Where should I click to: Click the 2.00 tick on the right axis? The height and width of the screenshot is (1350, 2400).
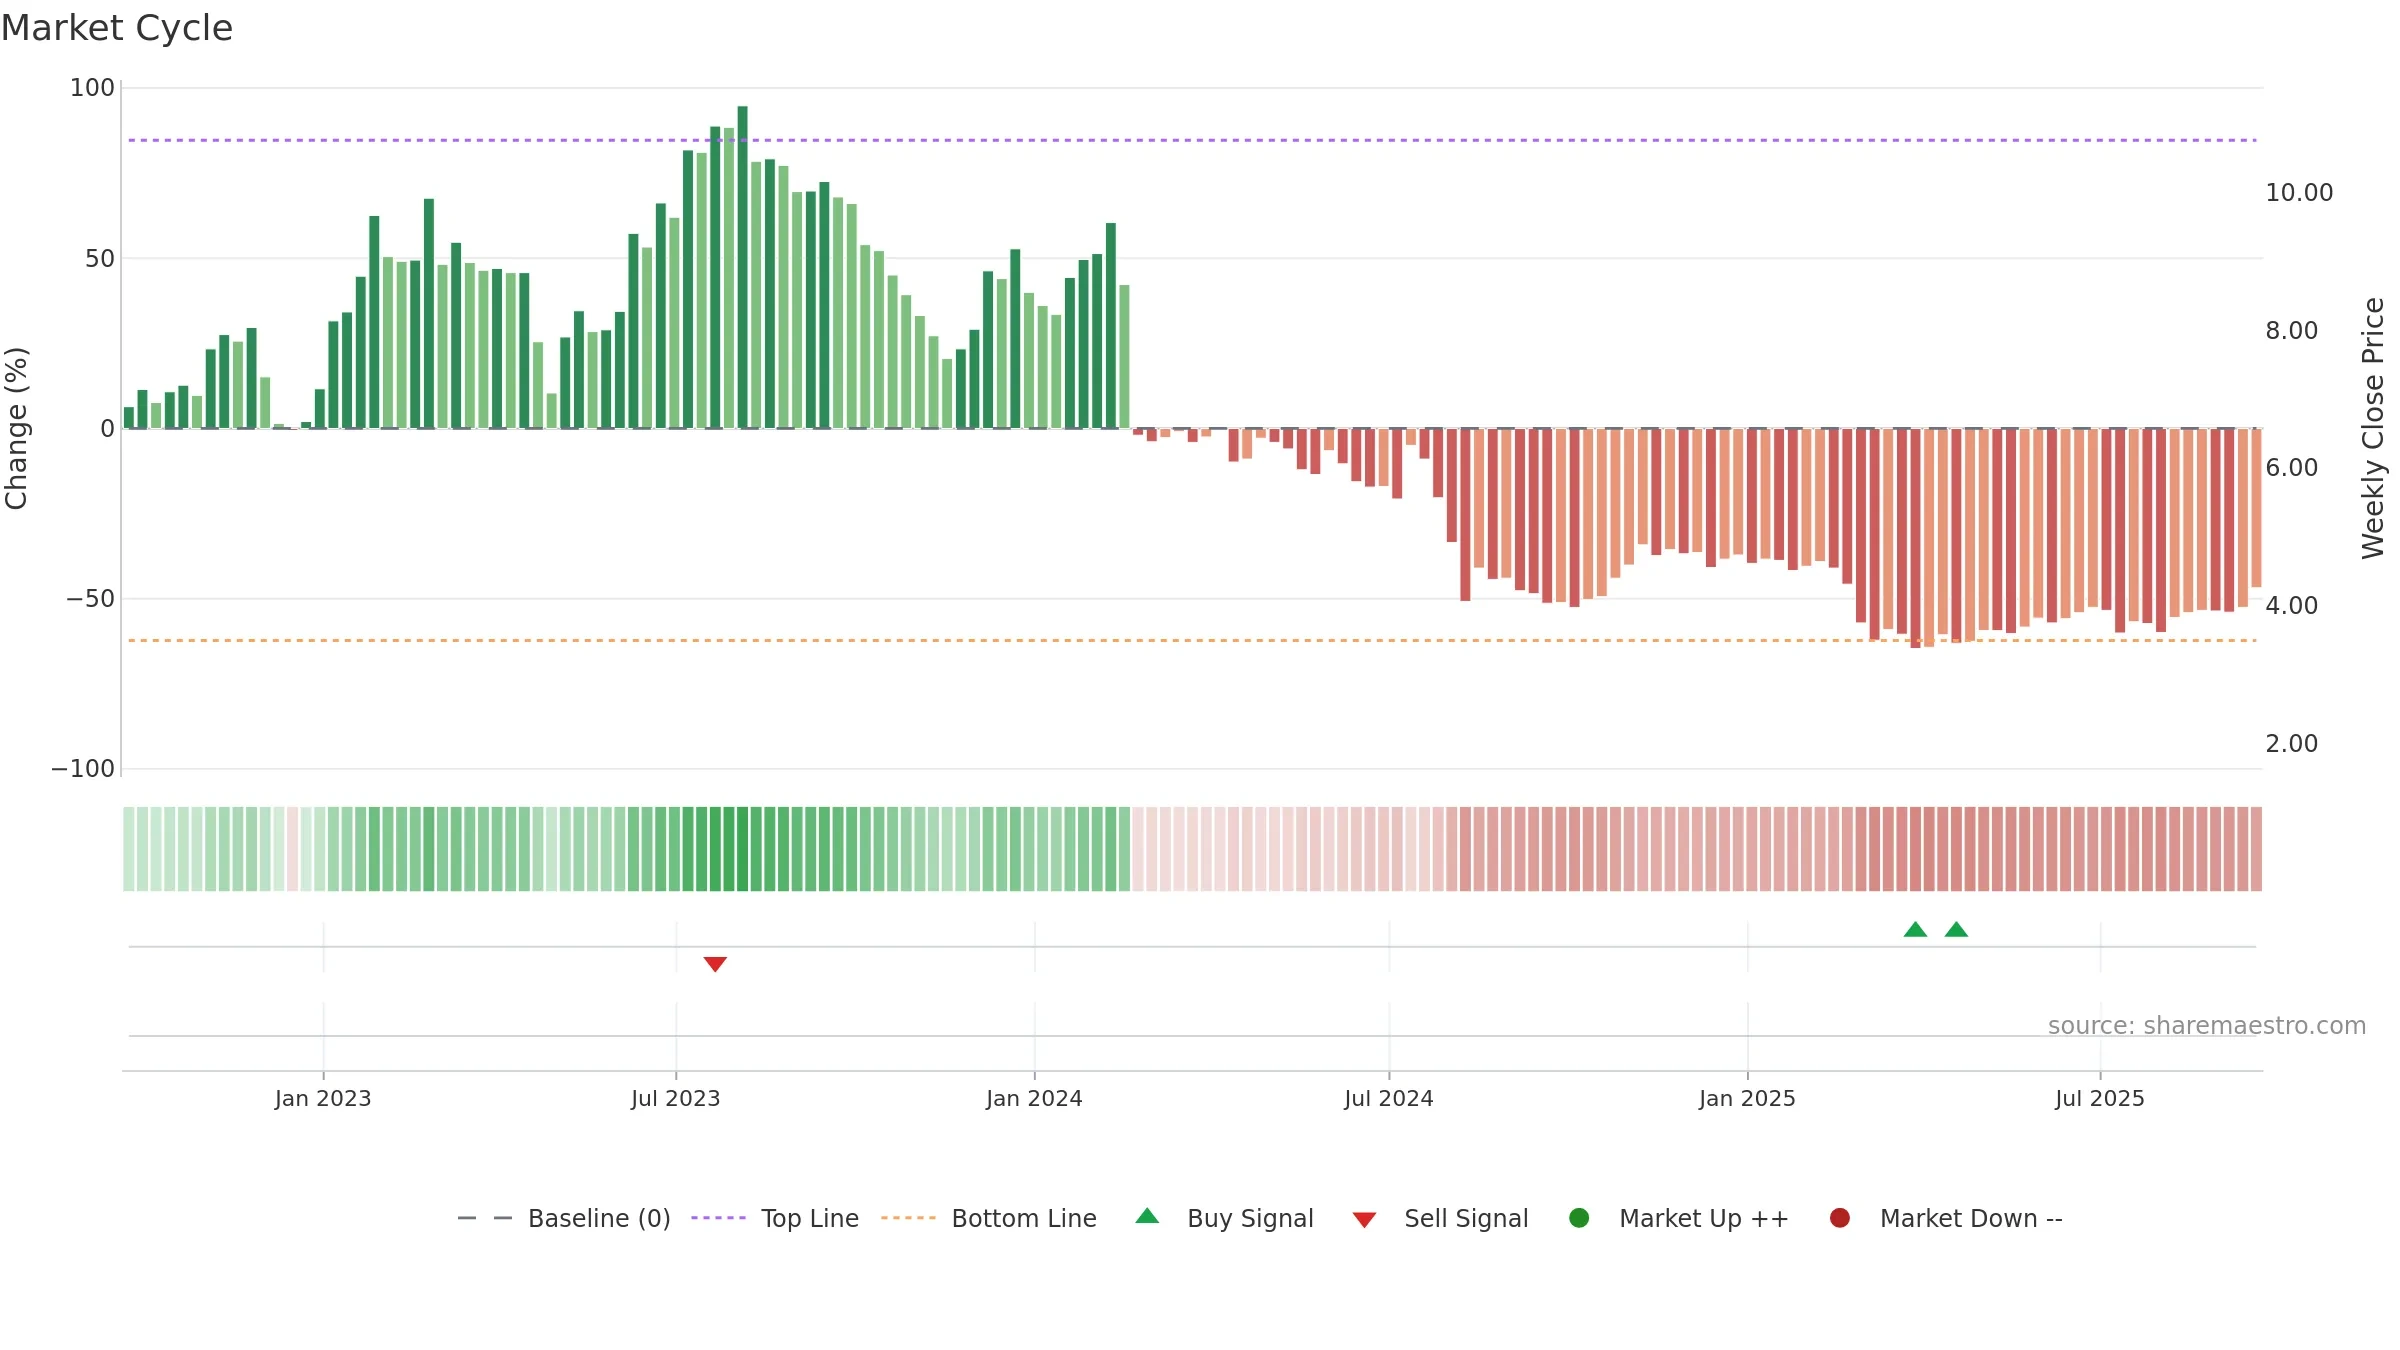click(x=2291, y=744)
